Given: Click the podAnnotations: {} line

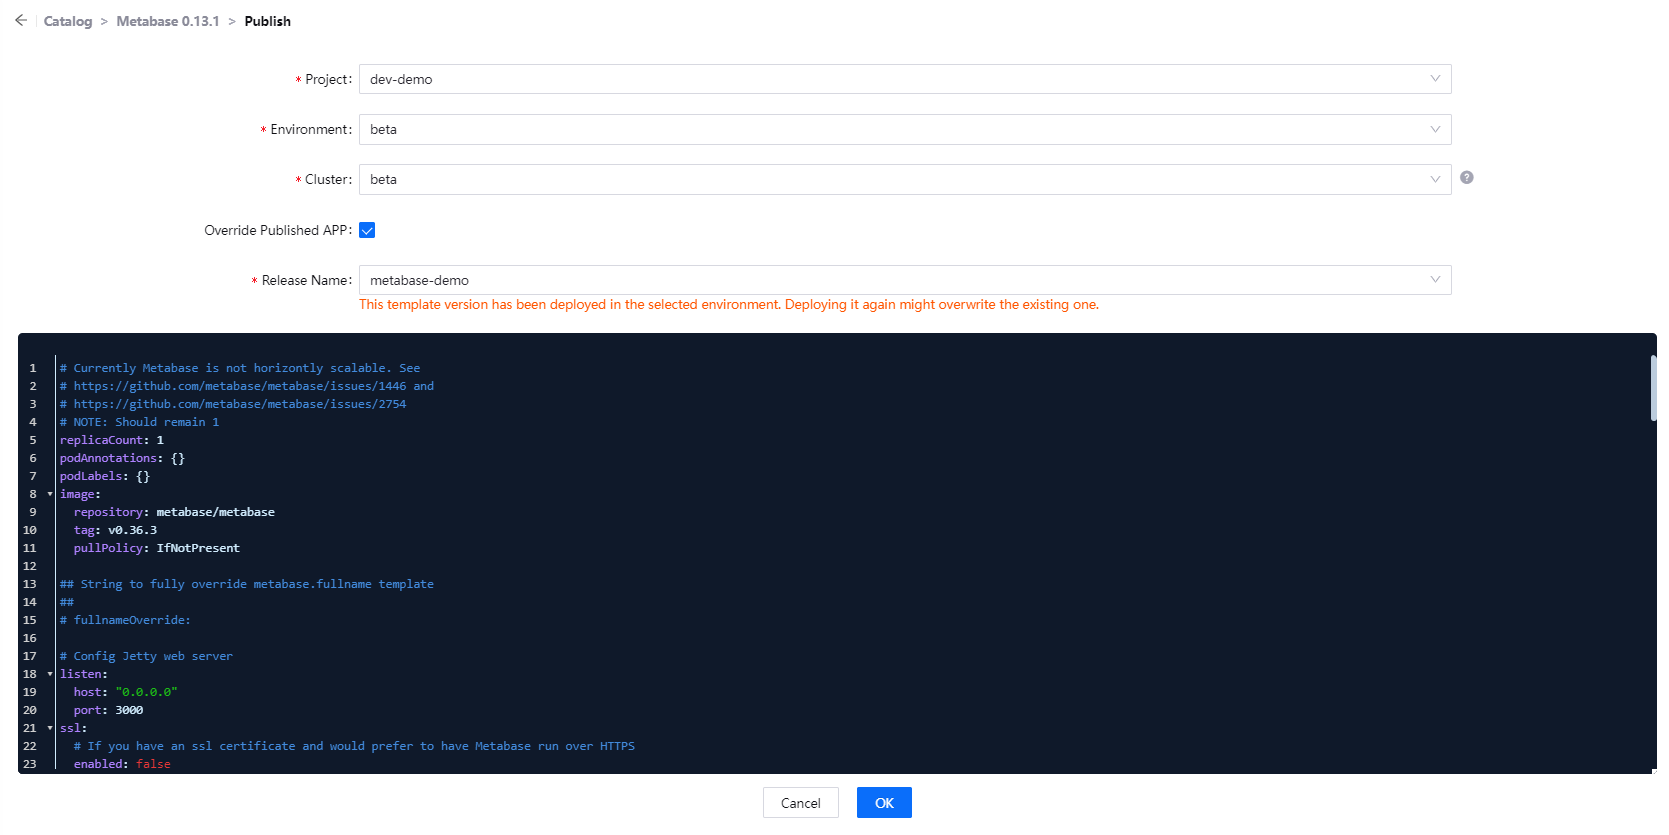Looking at the screenshot, I should pos(122,458).
